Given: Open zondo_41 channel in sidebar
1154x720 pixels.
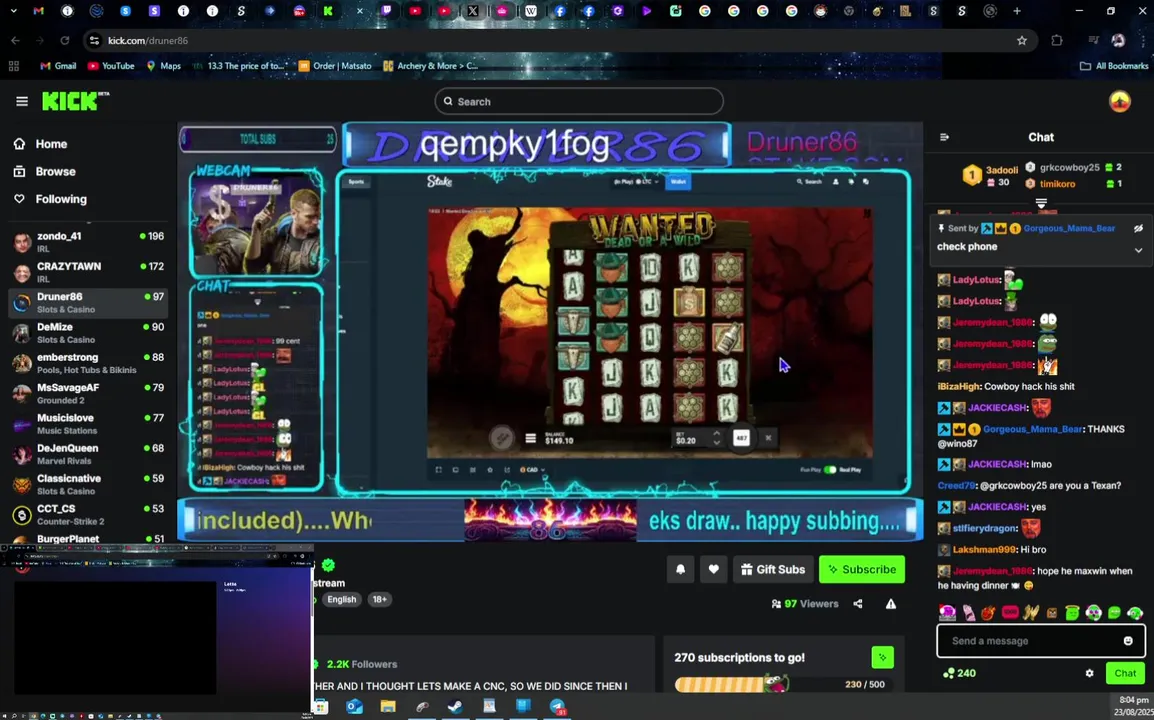Looking at the screenshot, I should [x=88, y=241].
